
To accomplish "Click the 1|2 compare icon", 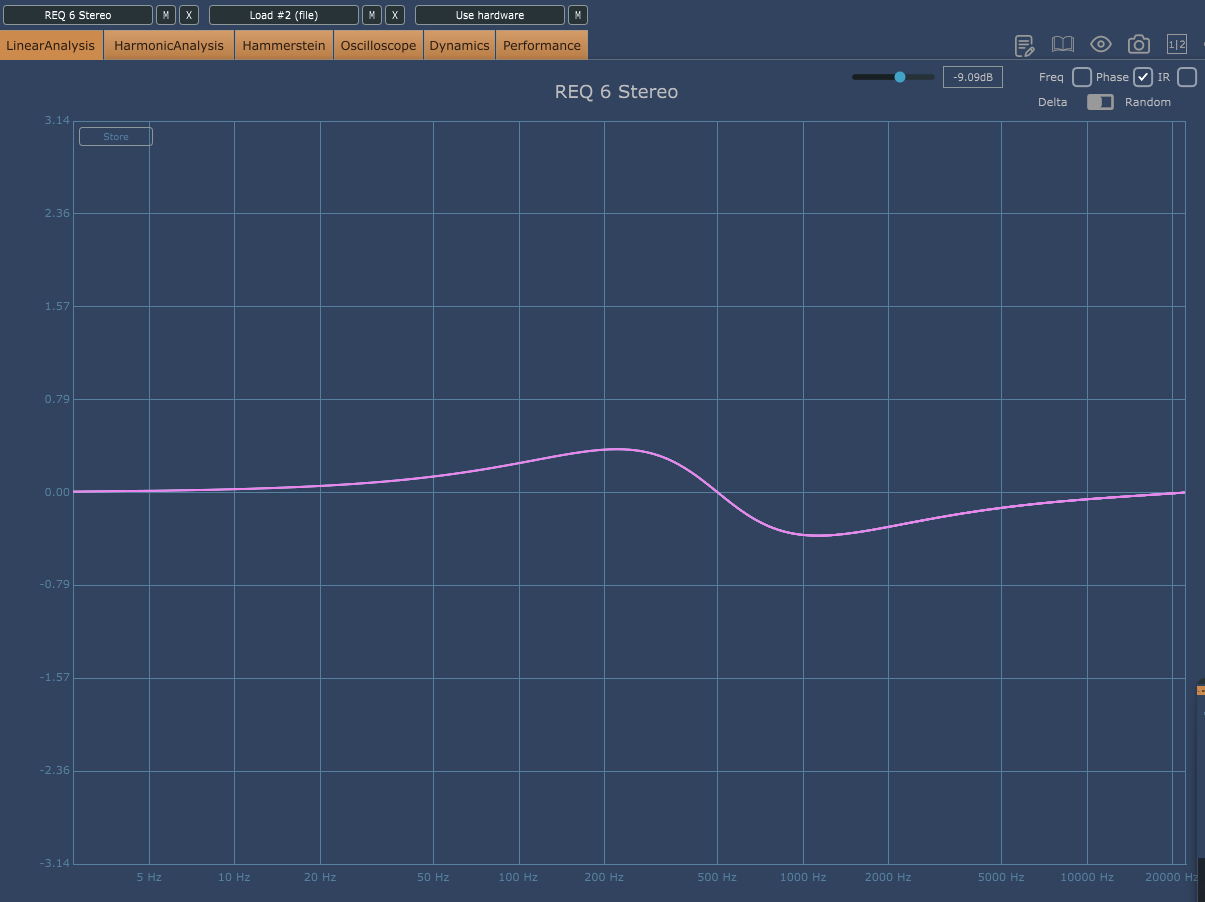I will [x=1177, y=44].
